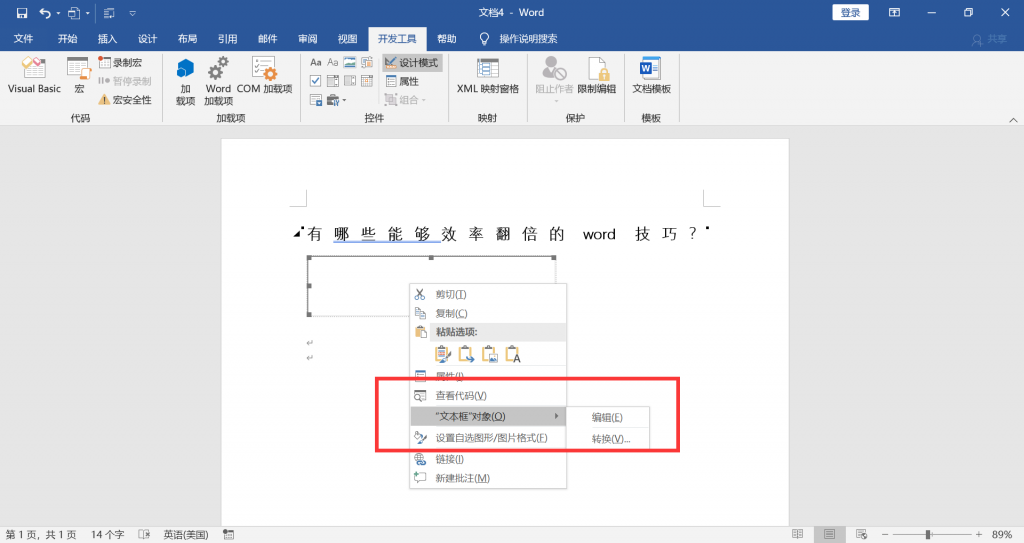This screenshot has height=543, width=1024.
Task: Open the Visual Basic editor
Action: pyautogui.click(x=34, y=75)
